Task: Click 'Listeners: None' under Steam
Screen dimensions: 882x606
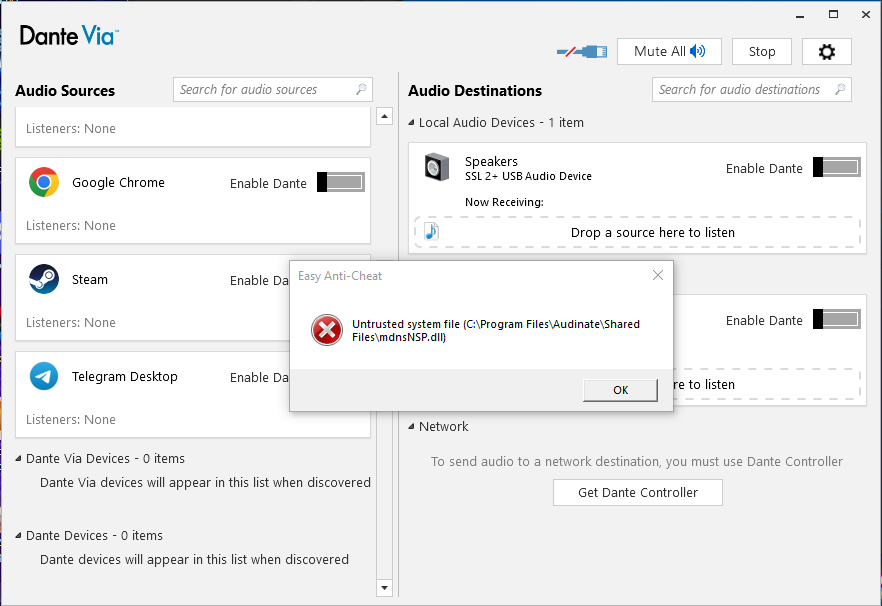Action: [71, 322]
